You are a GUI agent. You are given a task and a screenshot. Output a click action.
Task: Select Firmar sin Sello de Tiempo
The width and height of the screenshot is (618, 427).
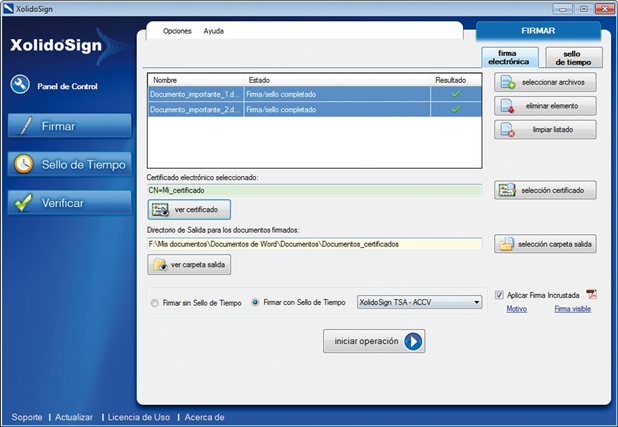point(154,303)
